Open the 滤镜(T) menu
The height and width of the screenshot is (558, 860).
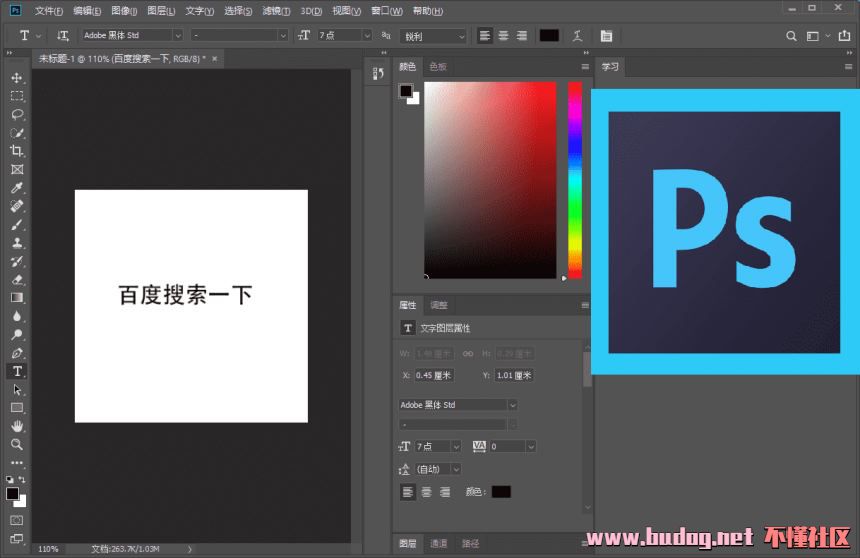pyautogui.click(x=275, y=10)
